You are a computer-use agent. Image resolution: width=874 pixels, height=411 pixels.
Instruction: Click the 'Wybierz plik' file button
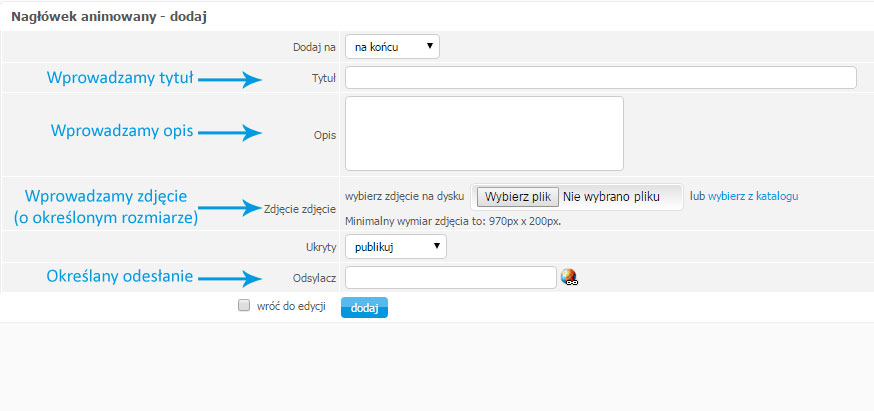click(x=518, y=197)
